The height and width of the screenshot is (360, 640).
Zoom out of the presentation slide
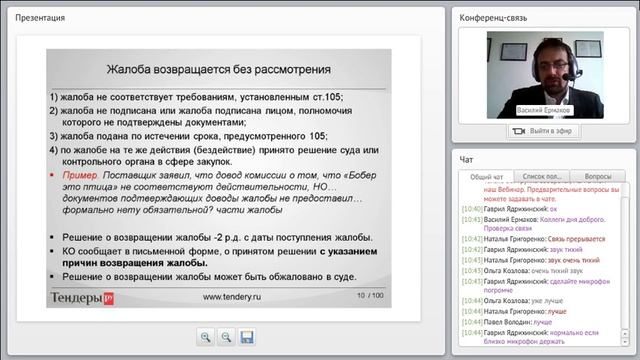pyautogui.click(x=226, y=337)
